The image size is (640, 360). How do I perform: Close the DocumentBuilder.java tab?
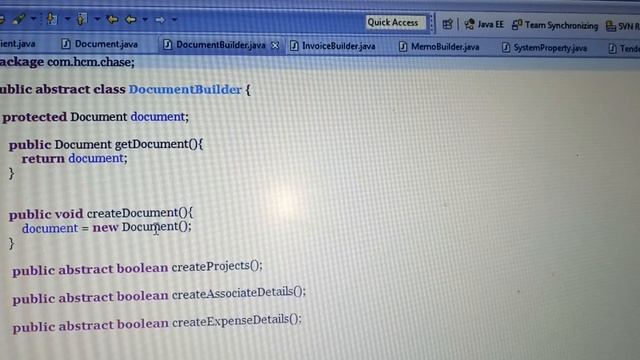click(x=275, y=46)
